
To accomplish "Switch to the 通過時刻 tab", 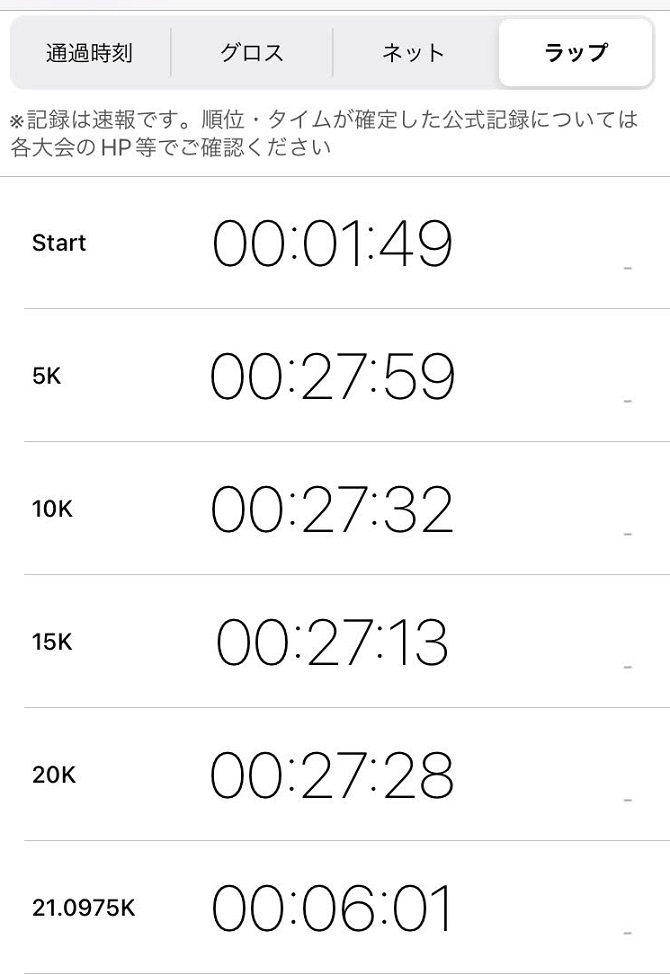I will pos(89,53).
